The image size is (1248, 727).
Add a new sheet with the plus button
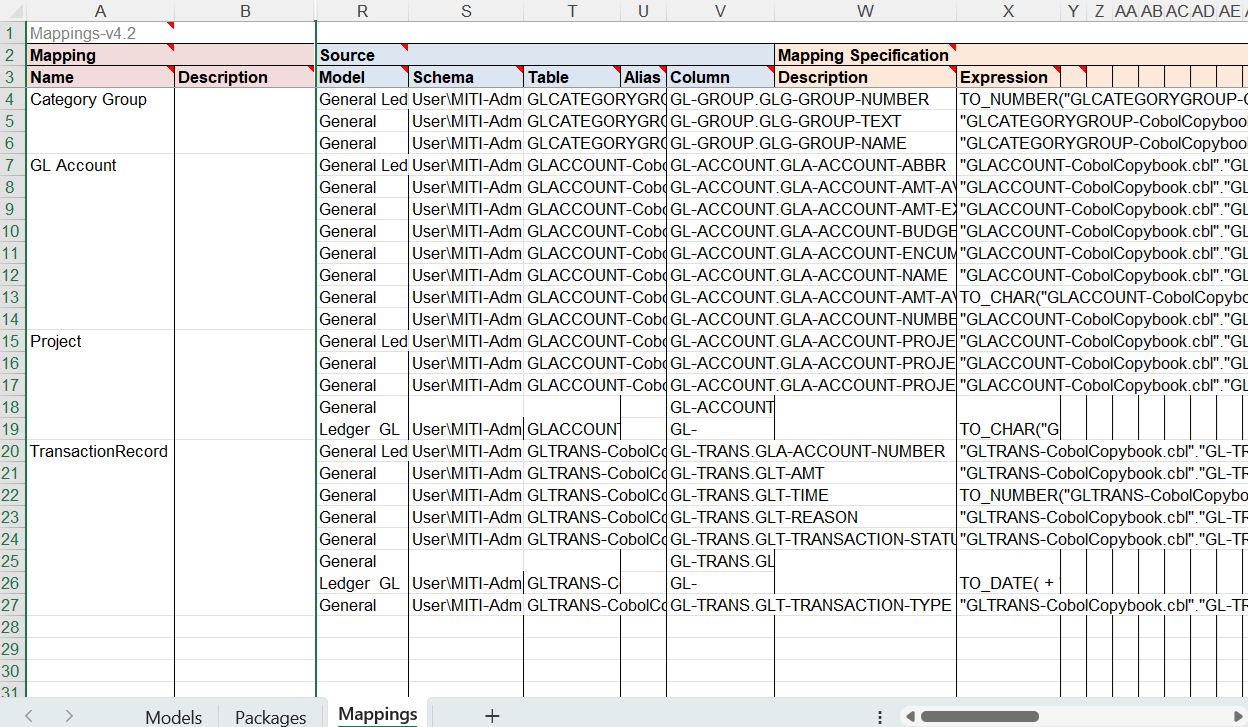click(x=491, y=716)
